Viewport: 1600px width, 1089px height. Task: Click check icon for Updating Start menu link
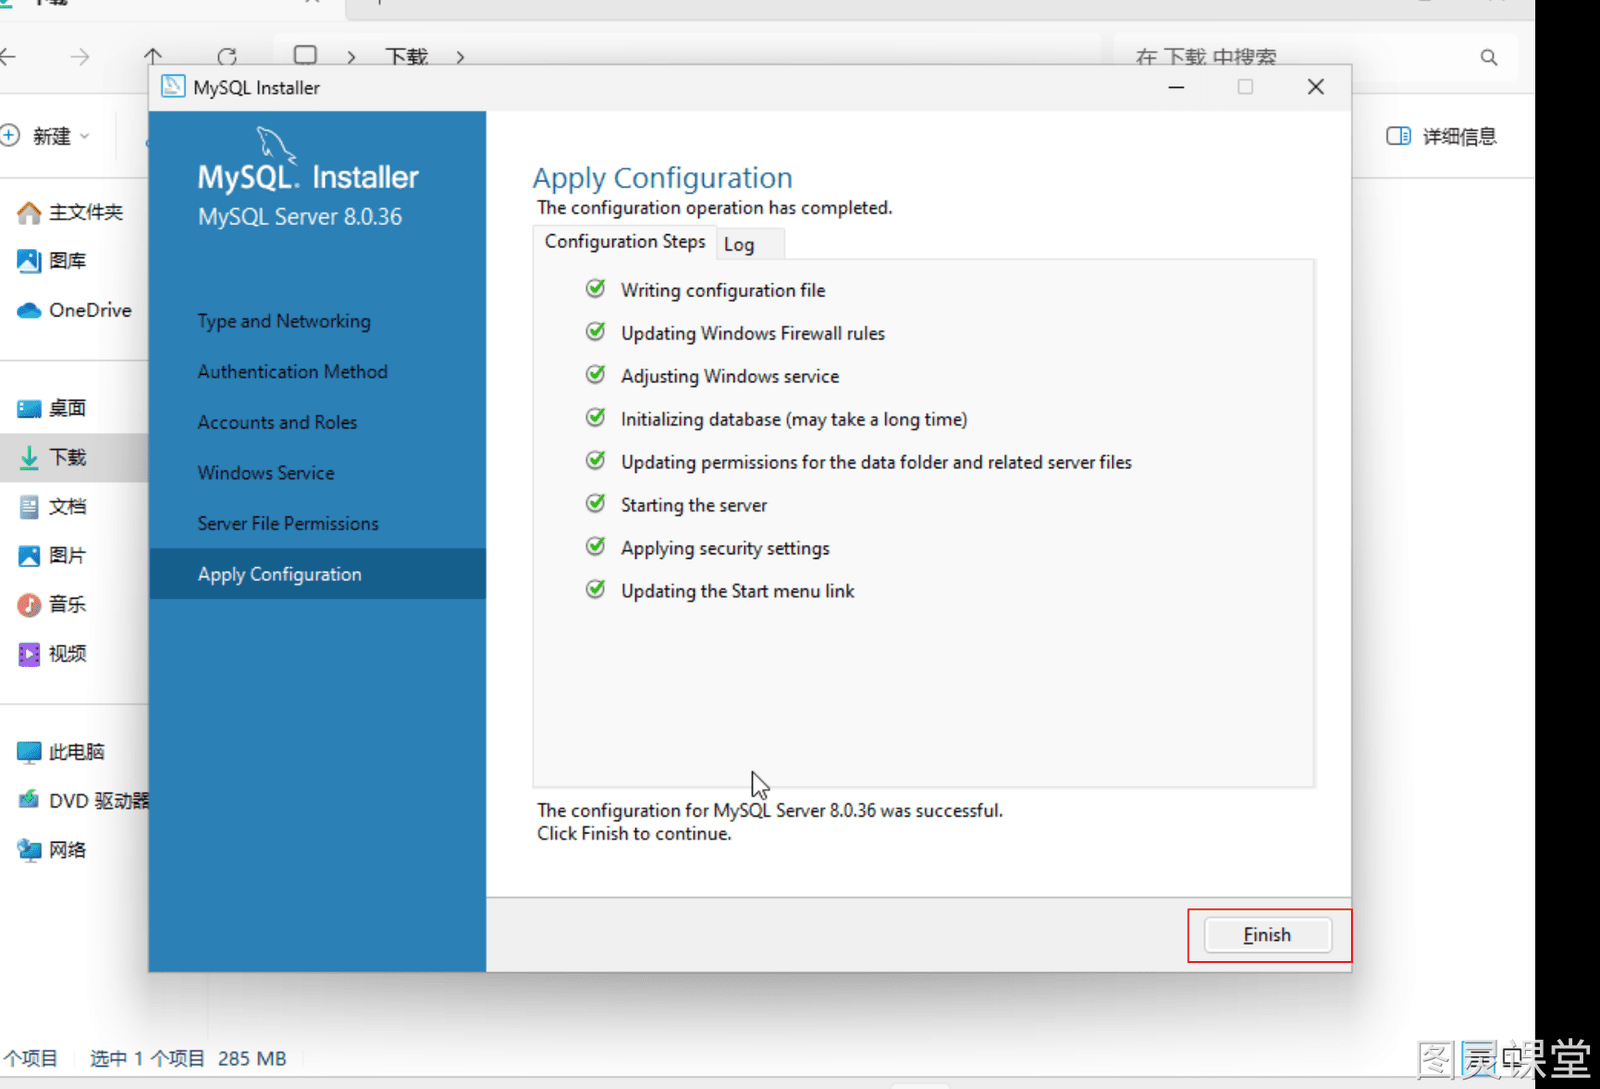pyautogui.click(x=595, y=590)
